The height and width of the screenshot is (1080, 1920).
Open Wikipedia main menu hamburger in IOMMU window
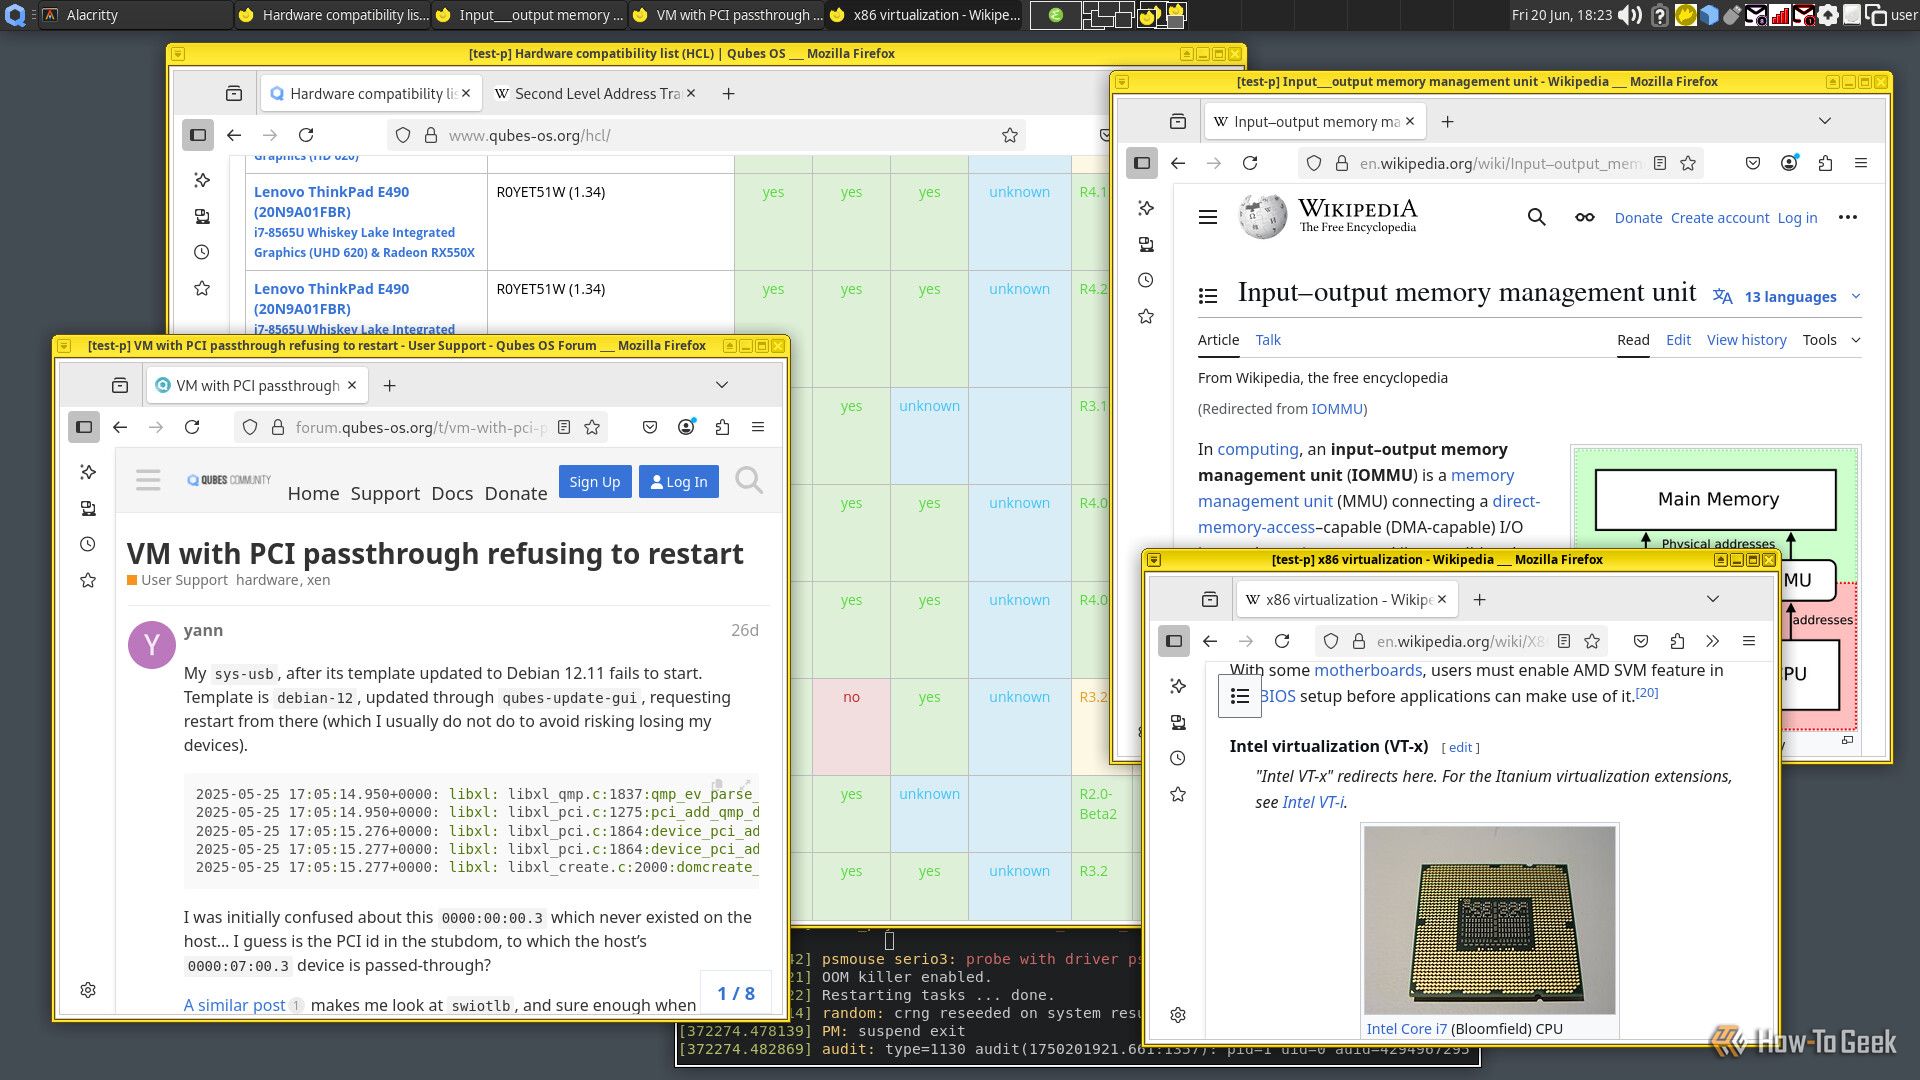click(1208, 217)
